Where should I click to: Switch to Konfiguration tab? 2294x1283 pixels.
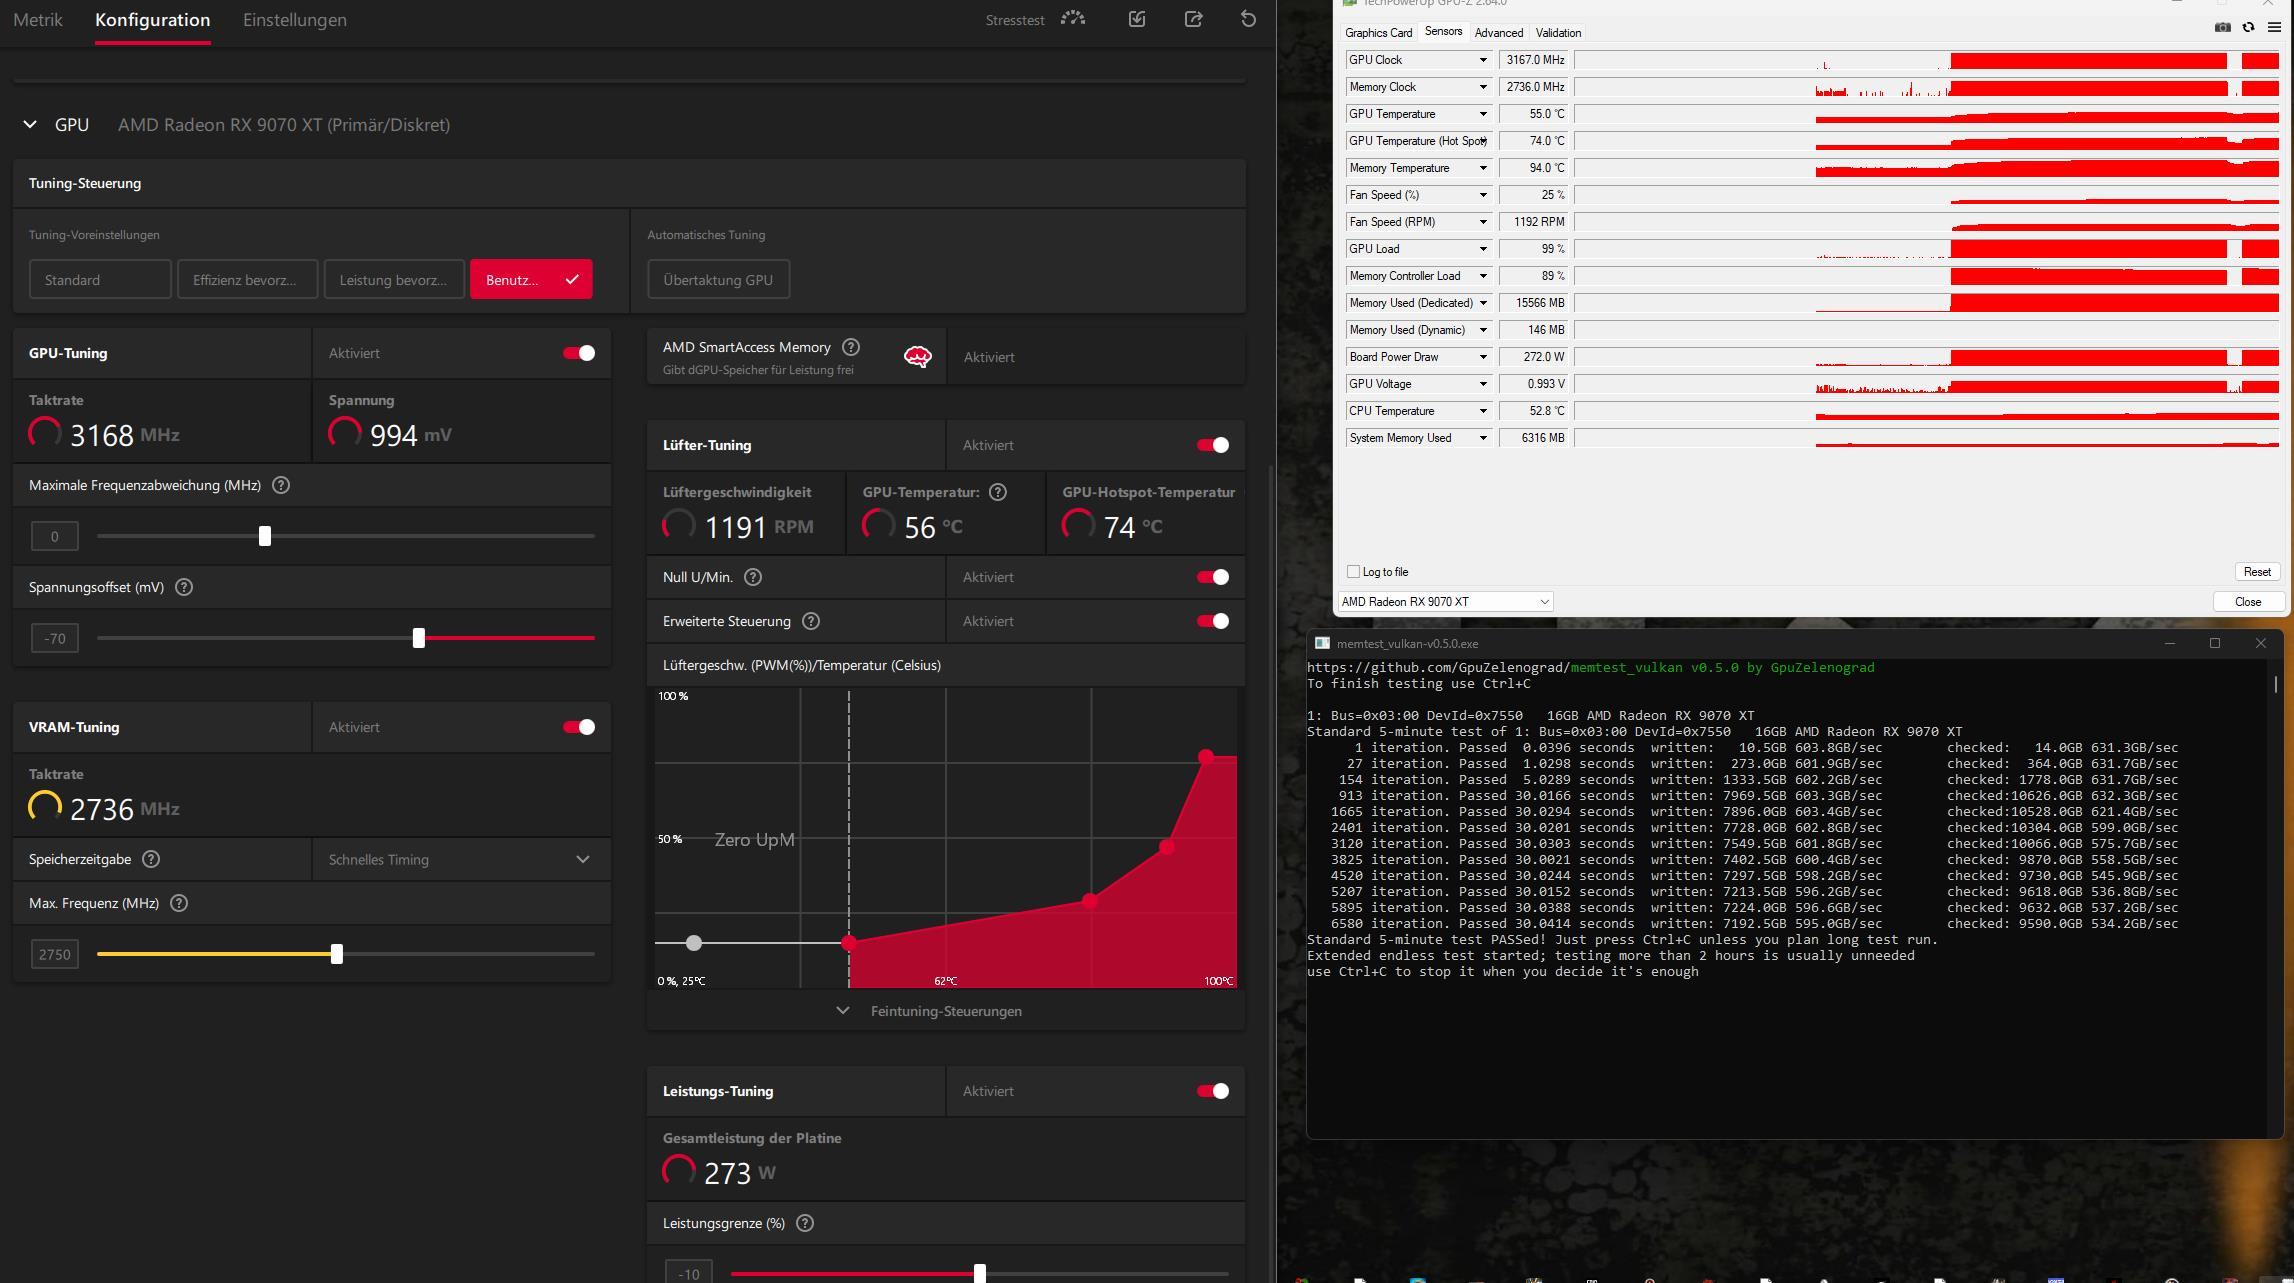coord(153,20)
